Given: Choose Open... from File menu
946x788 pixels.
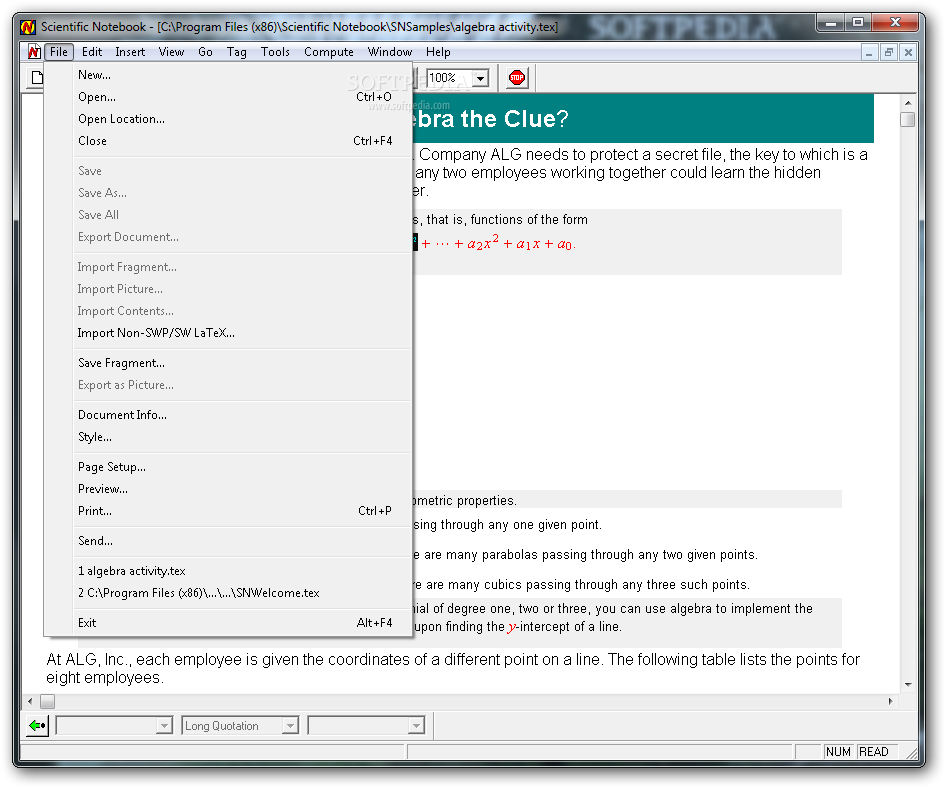Looking at the screenshot, I should tap(229, 97).
